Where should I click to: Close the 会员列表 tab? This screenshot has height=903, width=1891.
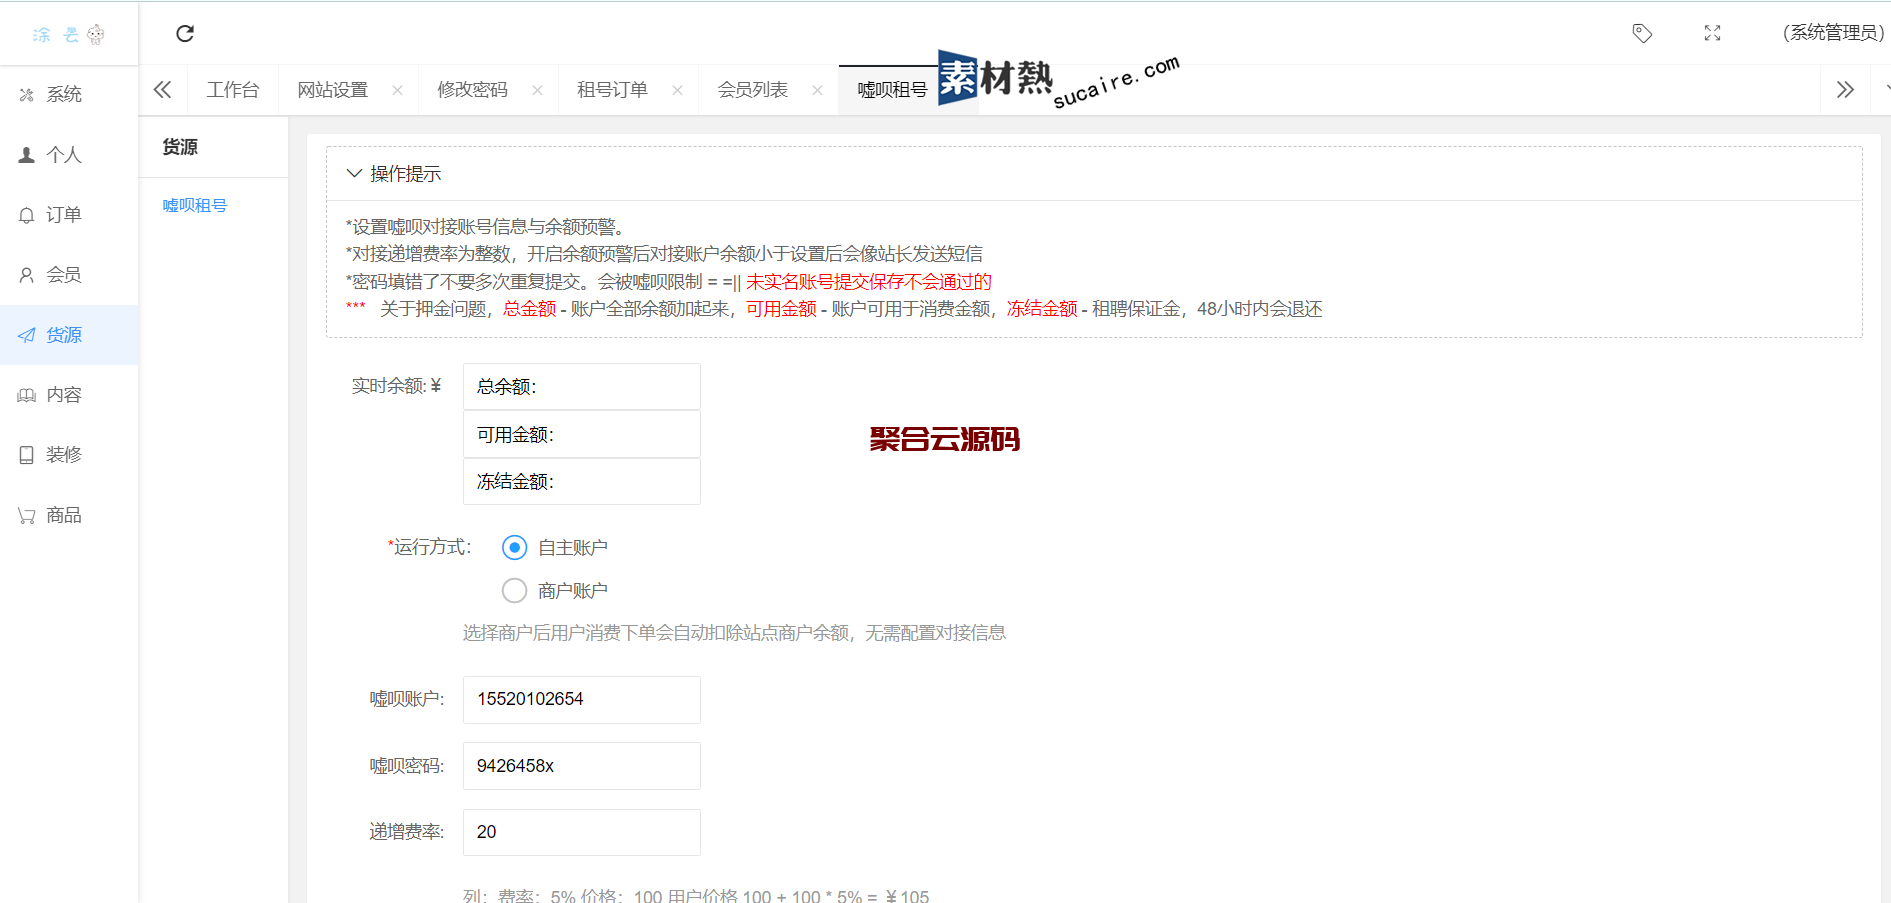[x=817, y=90]
